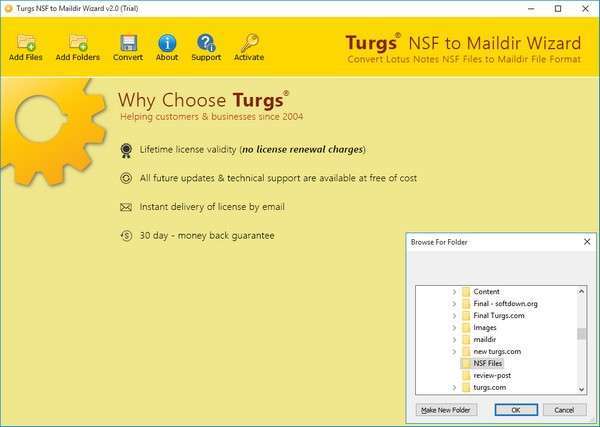
Task: Click the free updates circular icon
Action: coord(126,178)
